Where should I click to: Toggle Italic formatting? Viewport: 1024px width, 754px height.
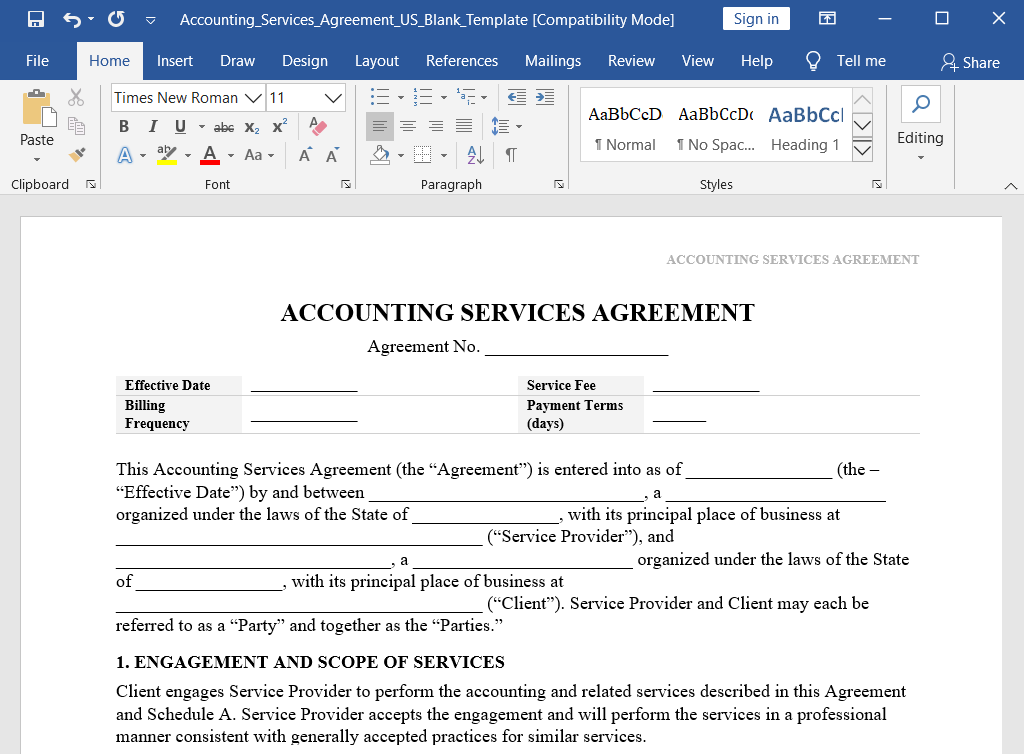point(153,127)
